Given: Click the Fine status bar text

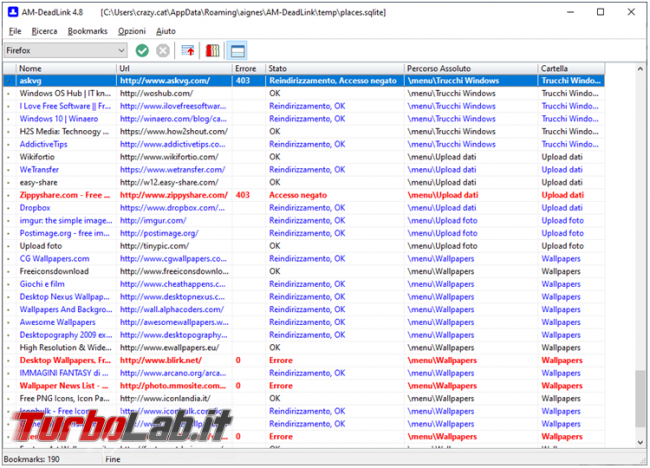Looking at the screenshot, I should tap(113, 459).
